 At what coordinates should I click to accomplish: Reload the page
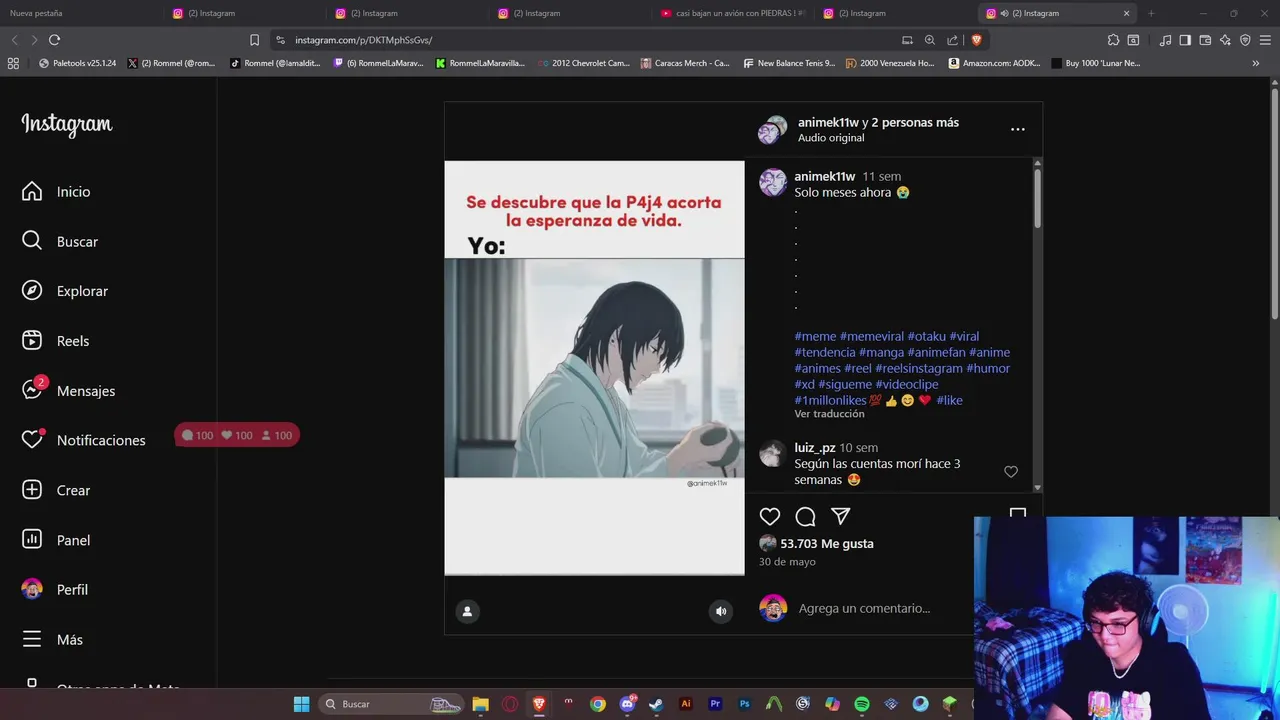(54, 40)
